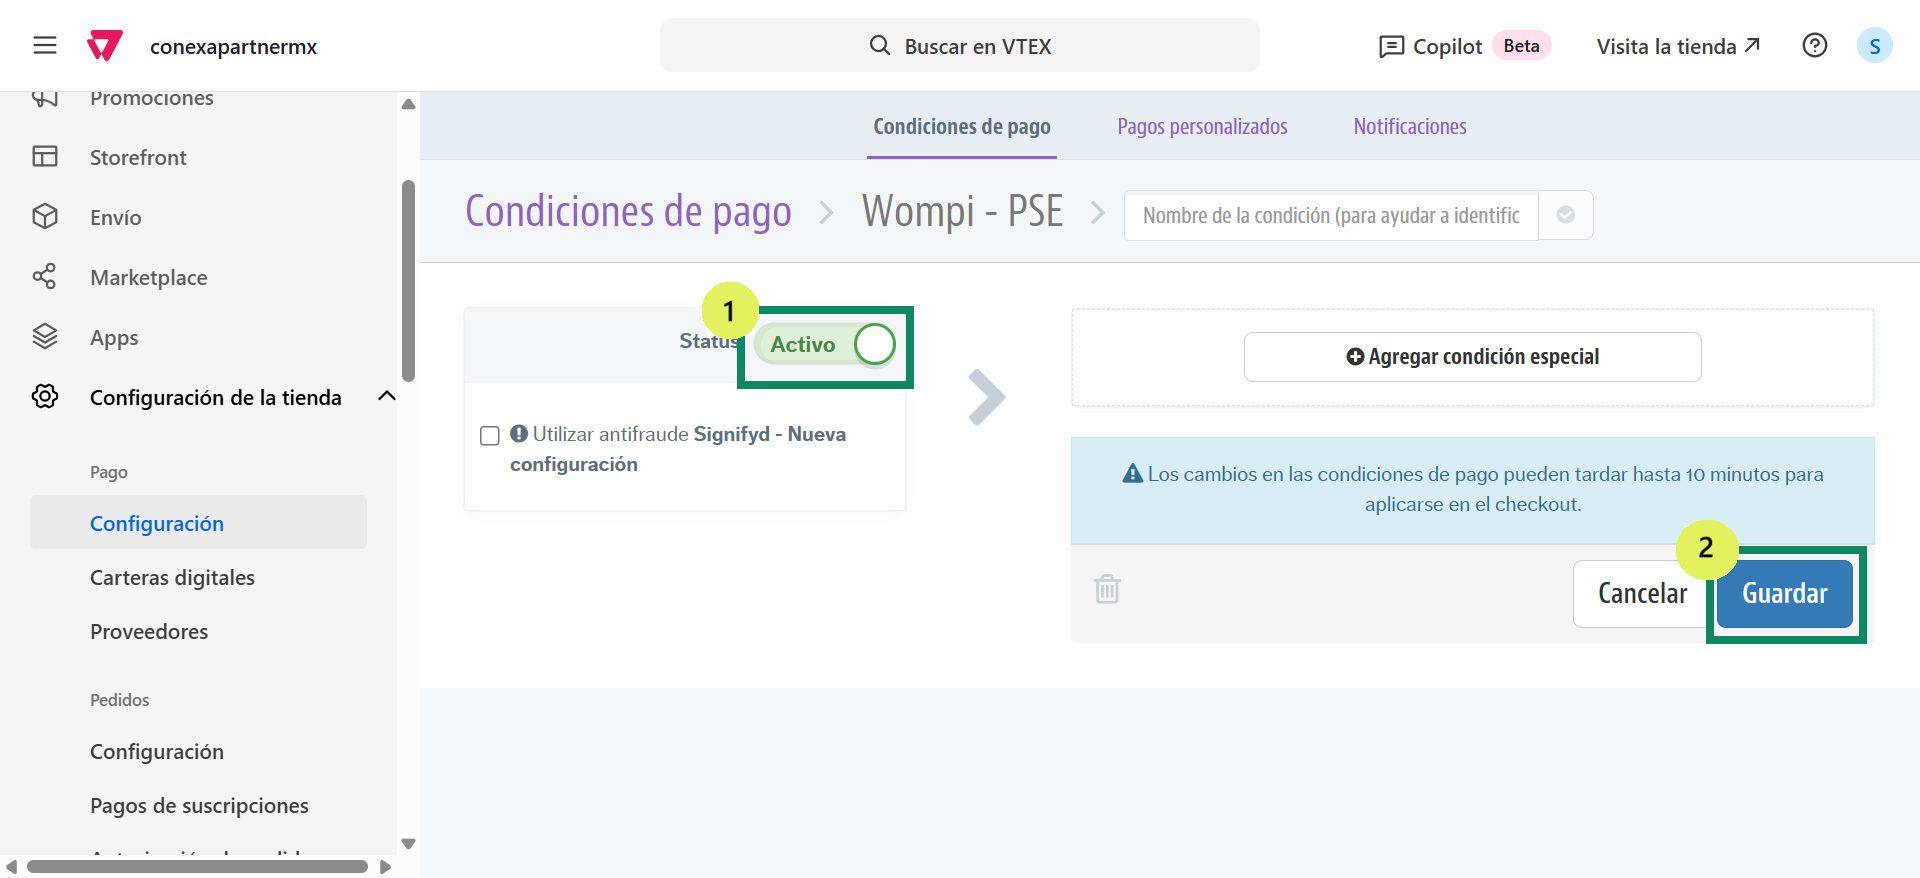The height and width of the screenshot is (878, 1920).
Task: Click the Envío box icon
Action: tap(45, 217)
